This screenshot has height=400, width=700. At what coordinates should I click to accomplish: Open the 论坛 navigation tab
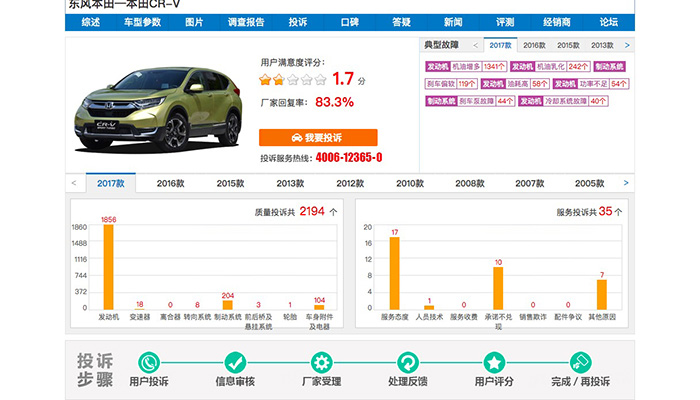608,22
